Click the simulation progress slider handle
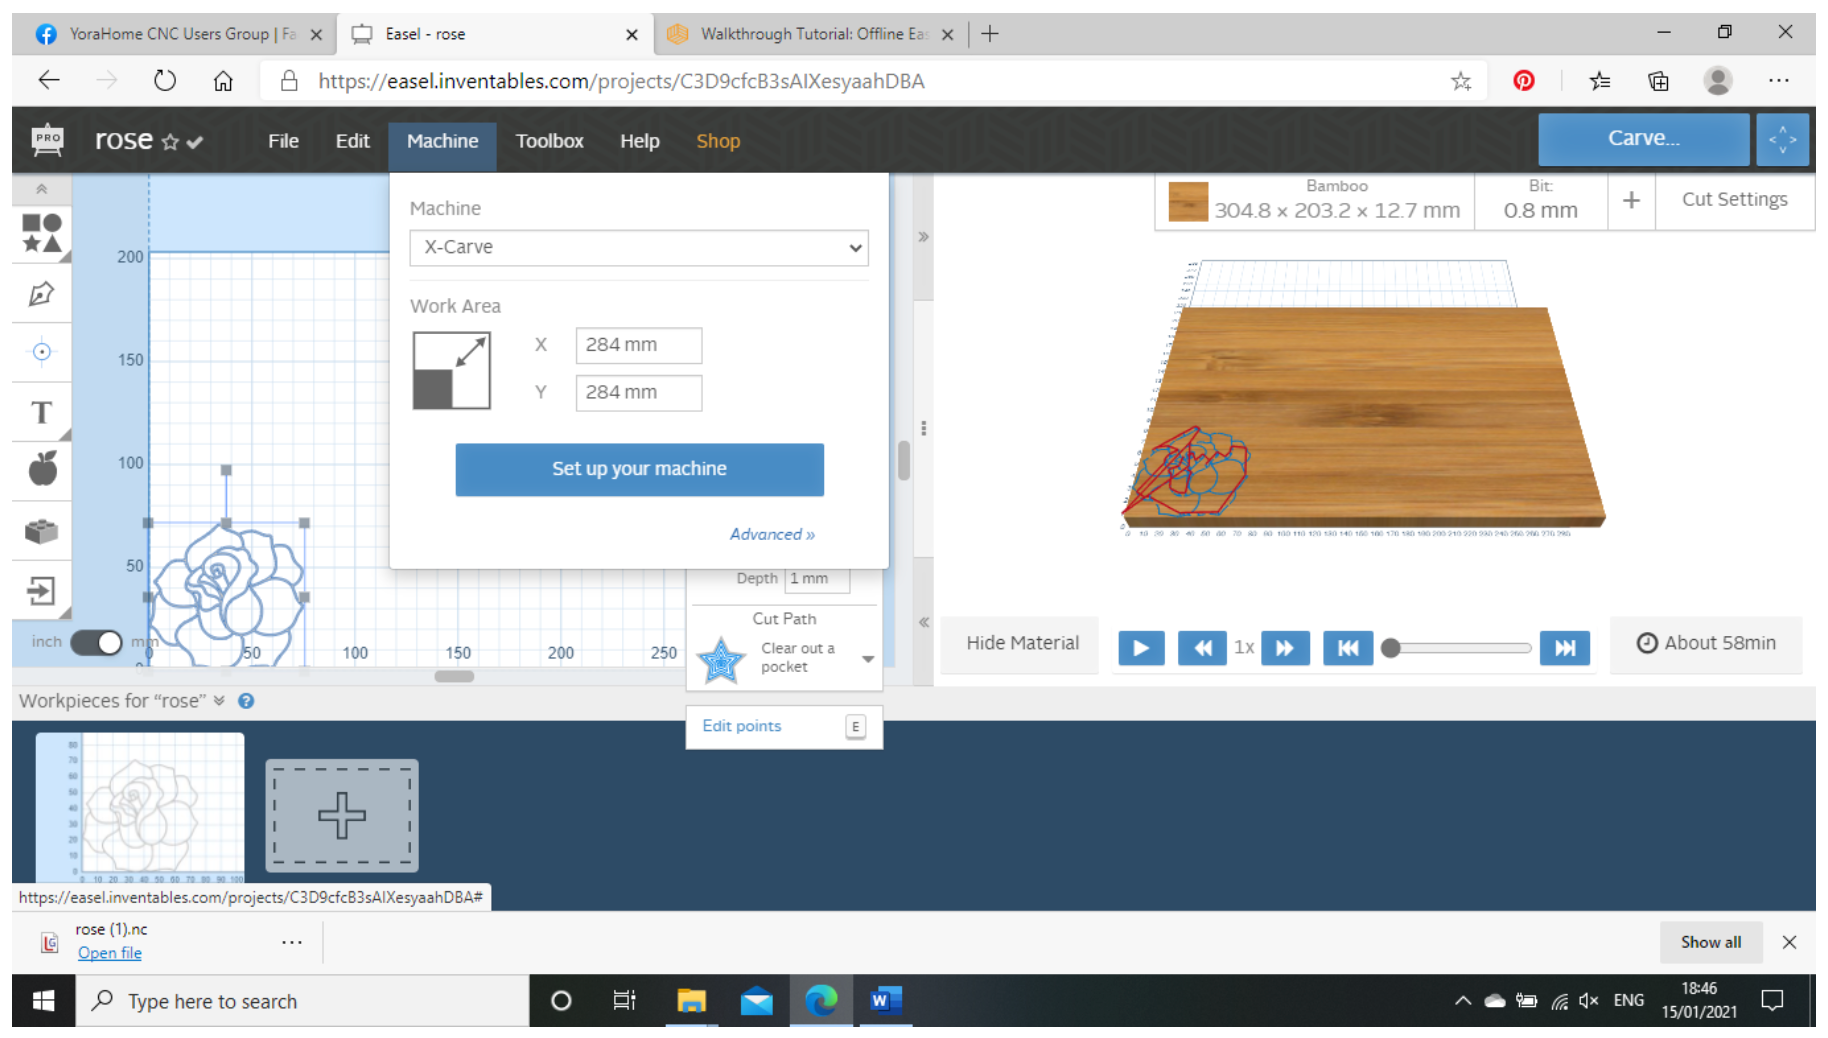Screen dimensions: 1828x1038 (x=1390, y=648)
